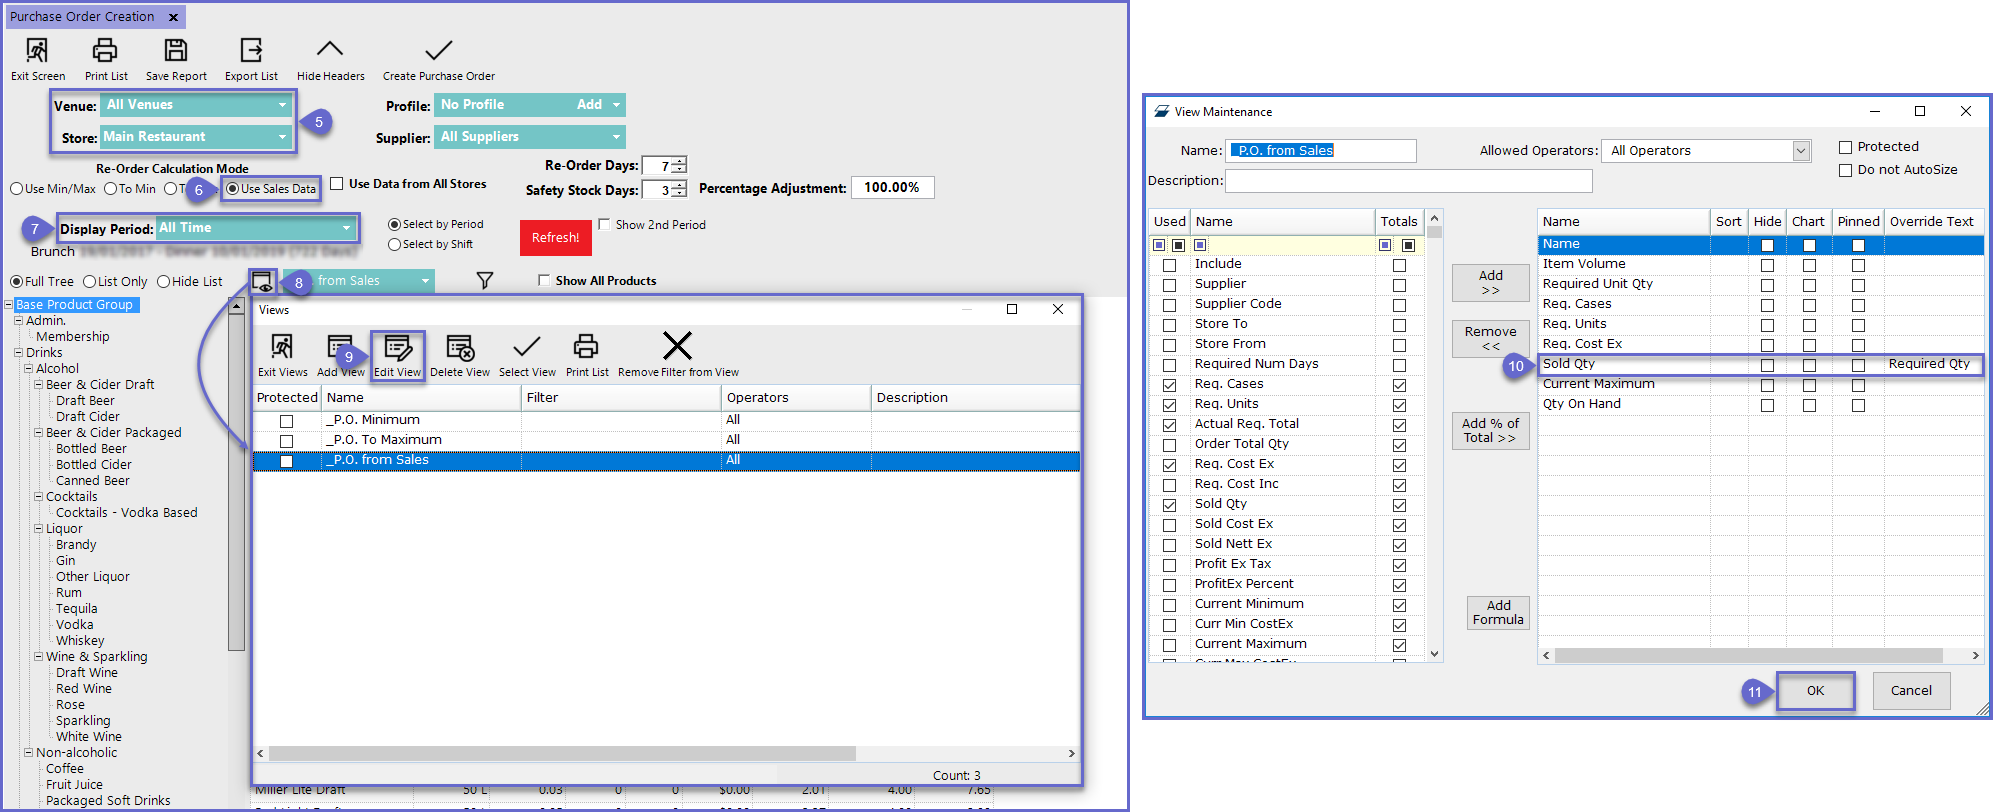Click the view Name input field
Screen dimensions: 1993x812
[x=1321, y=151]
